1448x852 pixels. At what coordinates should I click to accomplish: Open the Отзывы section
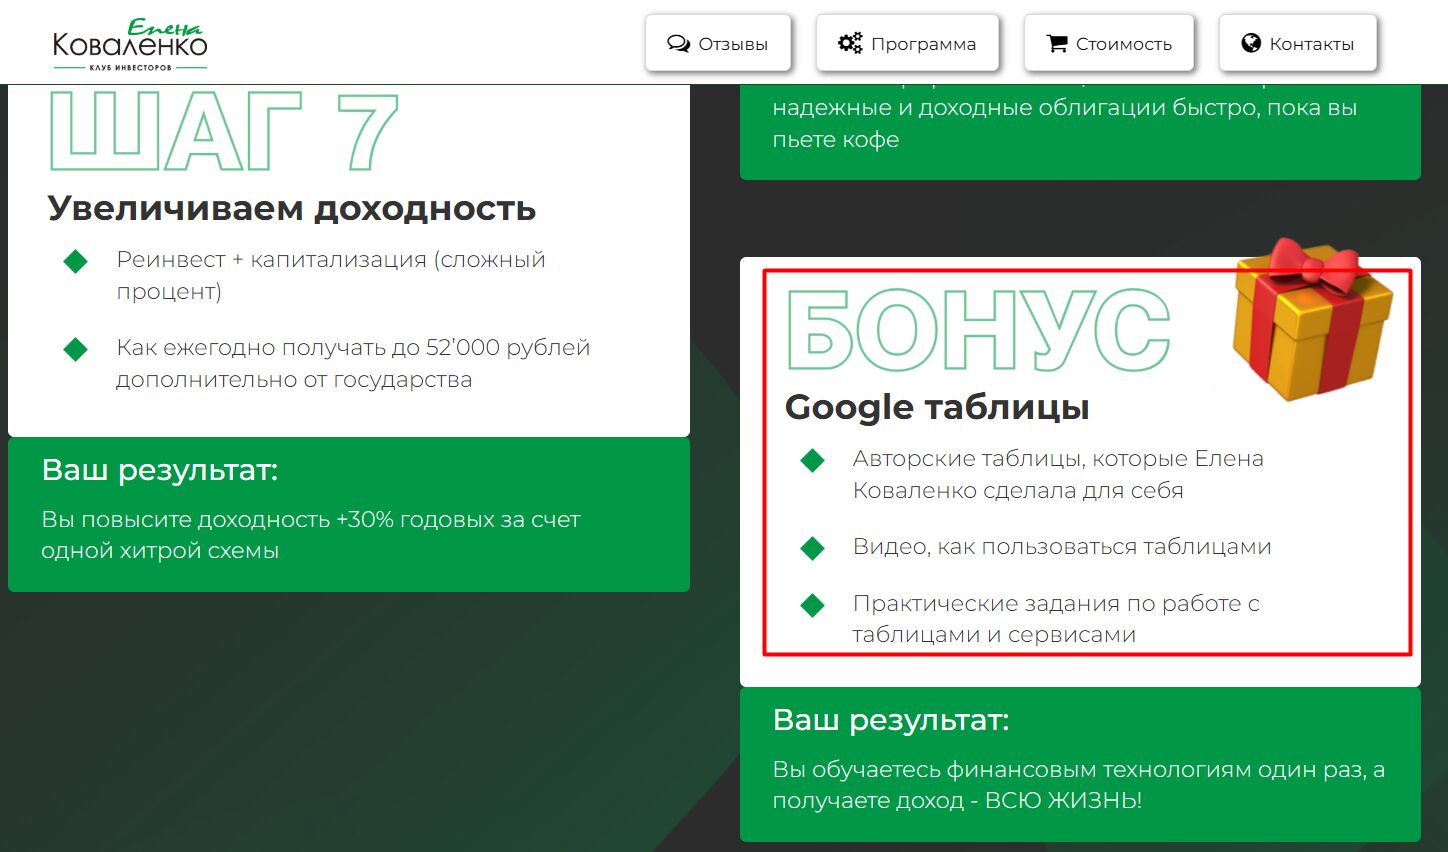coord(718,43)
